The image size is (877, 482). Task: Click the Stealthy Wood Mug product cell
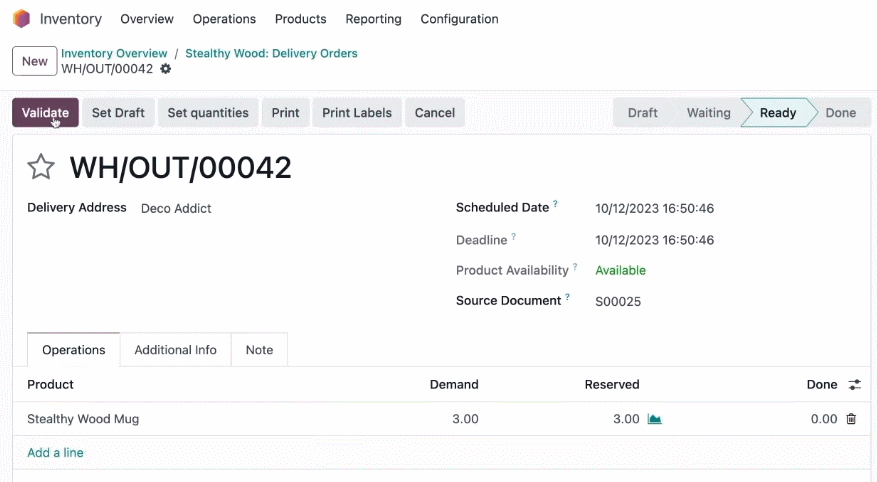(x=83, y=419)
